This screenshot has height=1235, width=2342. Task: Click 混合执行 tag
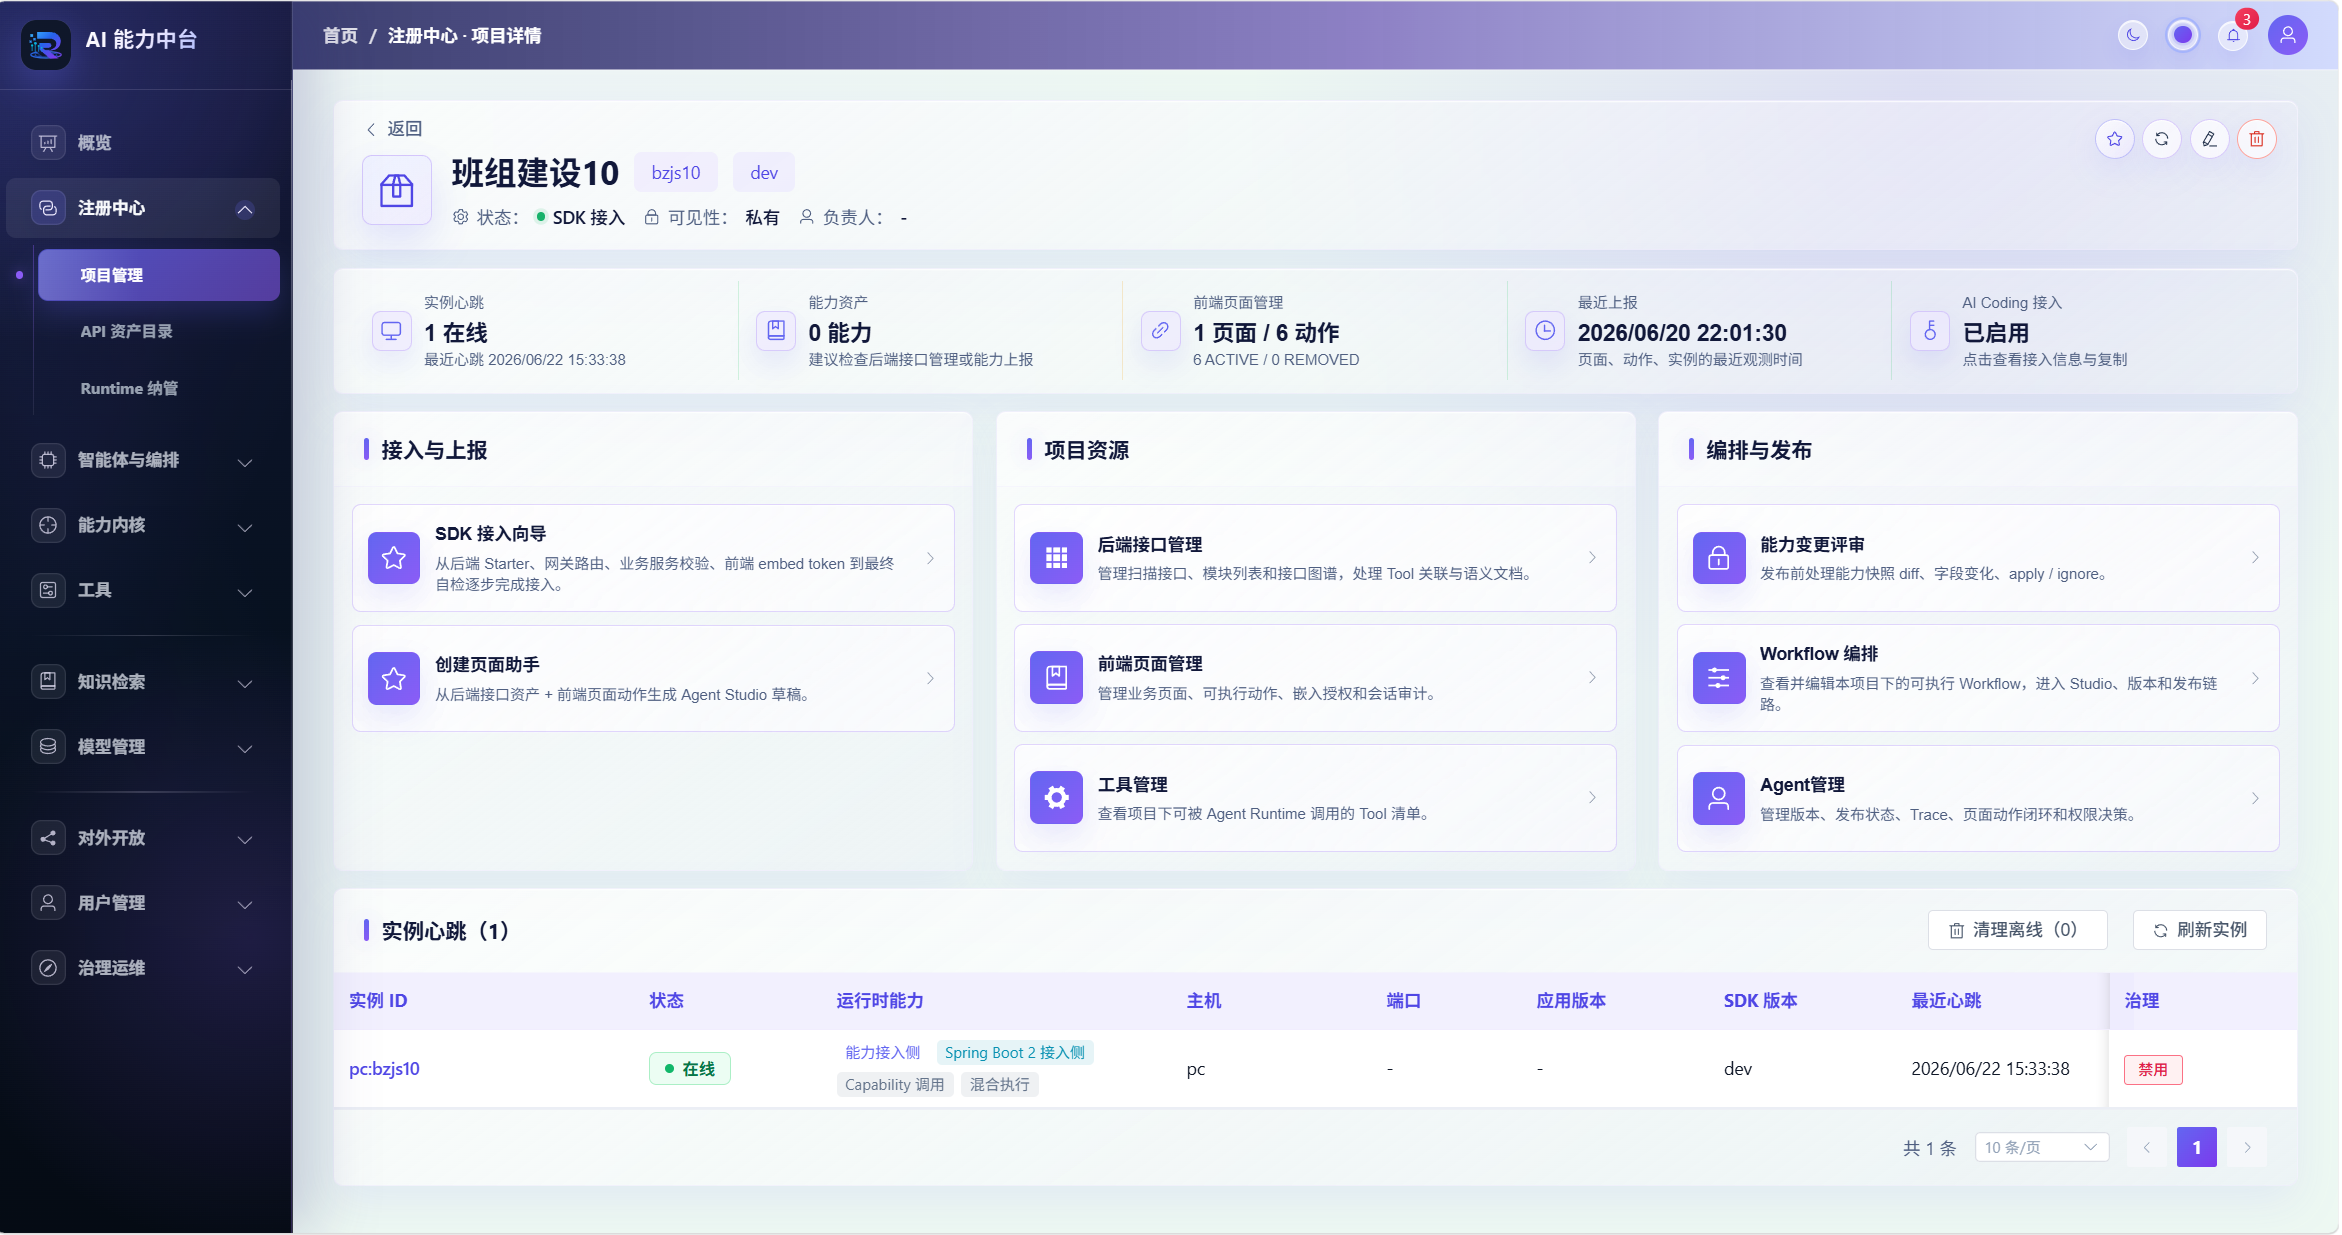(999, 1085)
